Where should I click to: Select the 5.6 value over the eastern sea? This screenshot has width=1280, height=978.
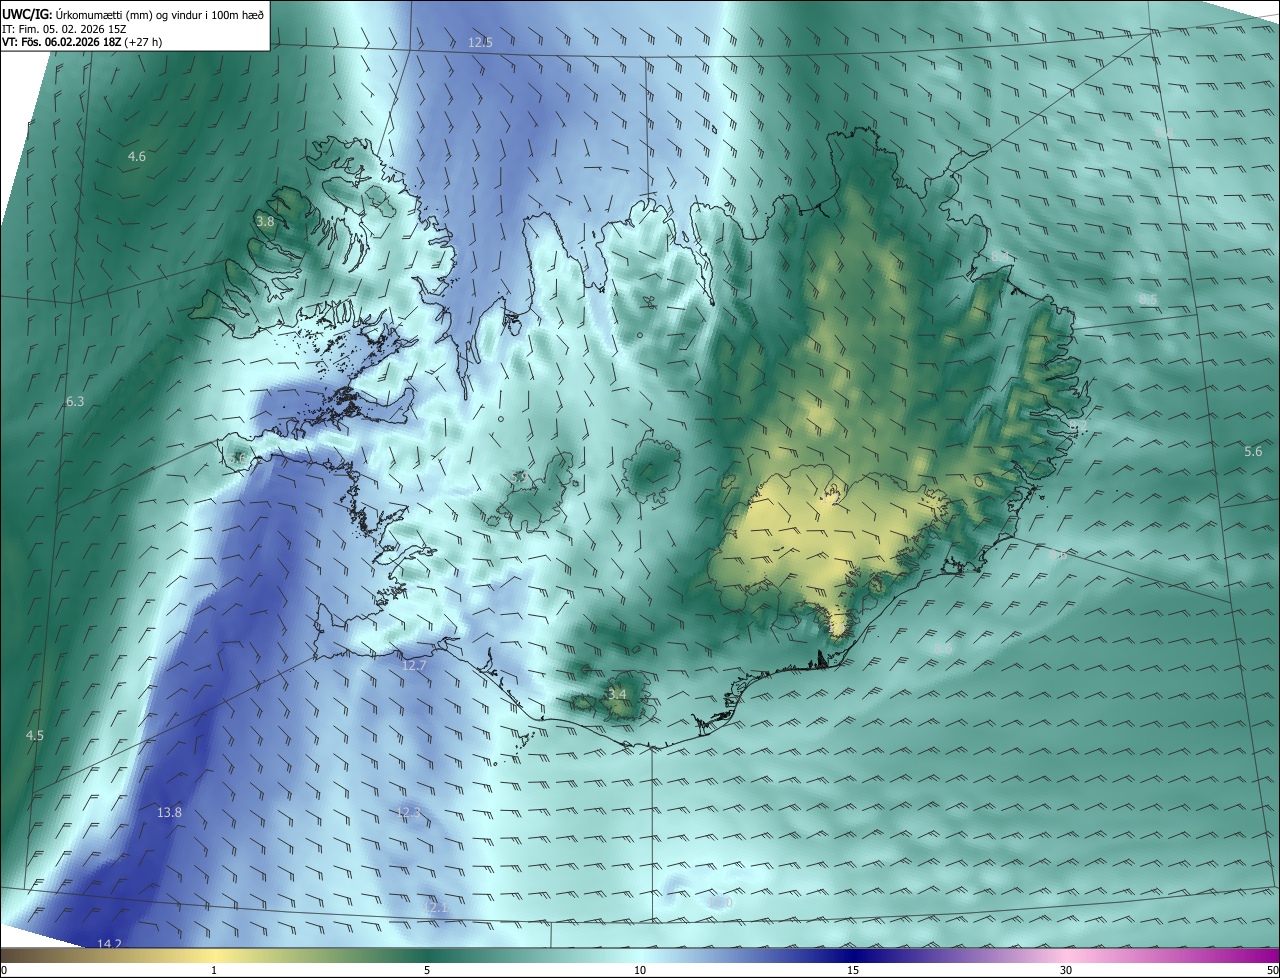[x=1253, y=452]
